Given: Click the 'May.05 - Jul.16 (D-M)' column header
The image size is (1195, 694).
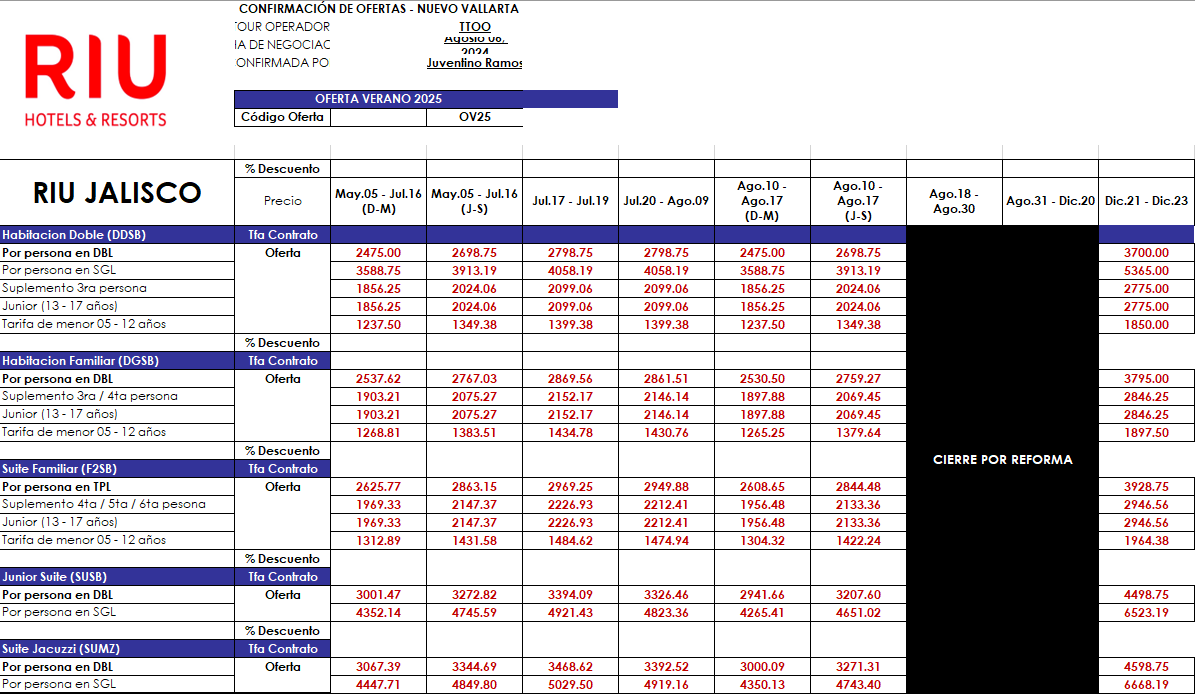Looking at the screenshot, I should coord(379,201).
